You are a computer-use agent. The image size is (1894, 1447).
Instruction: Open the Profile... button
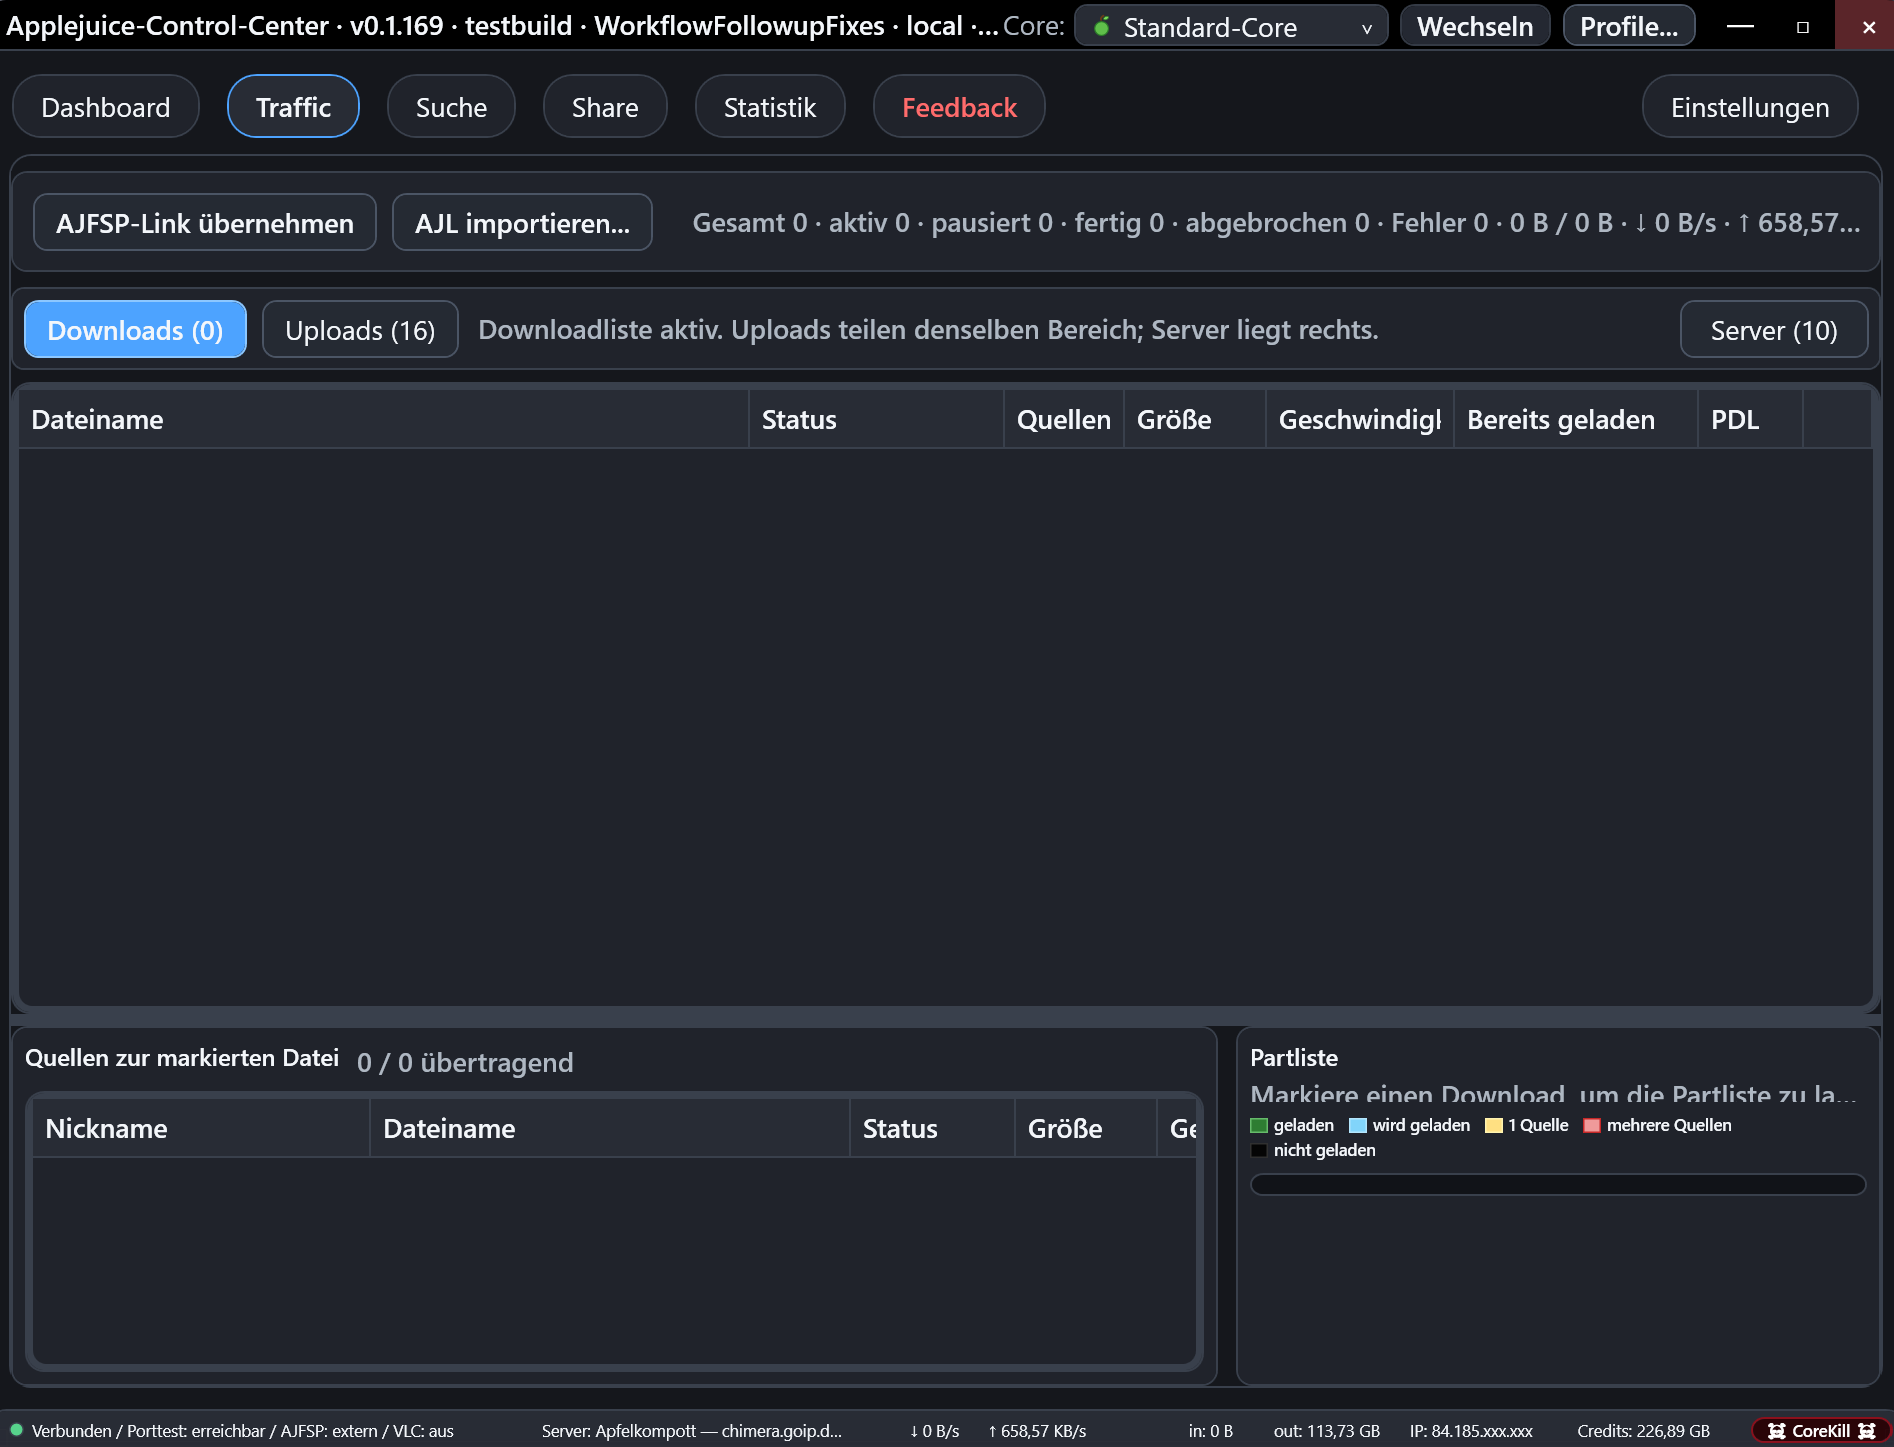click(1629, 26)
